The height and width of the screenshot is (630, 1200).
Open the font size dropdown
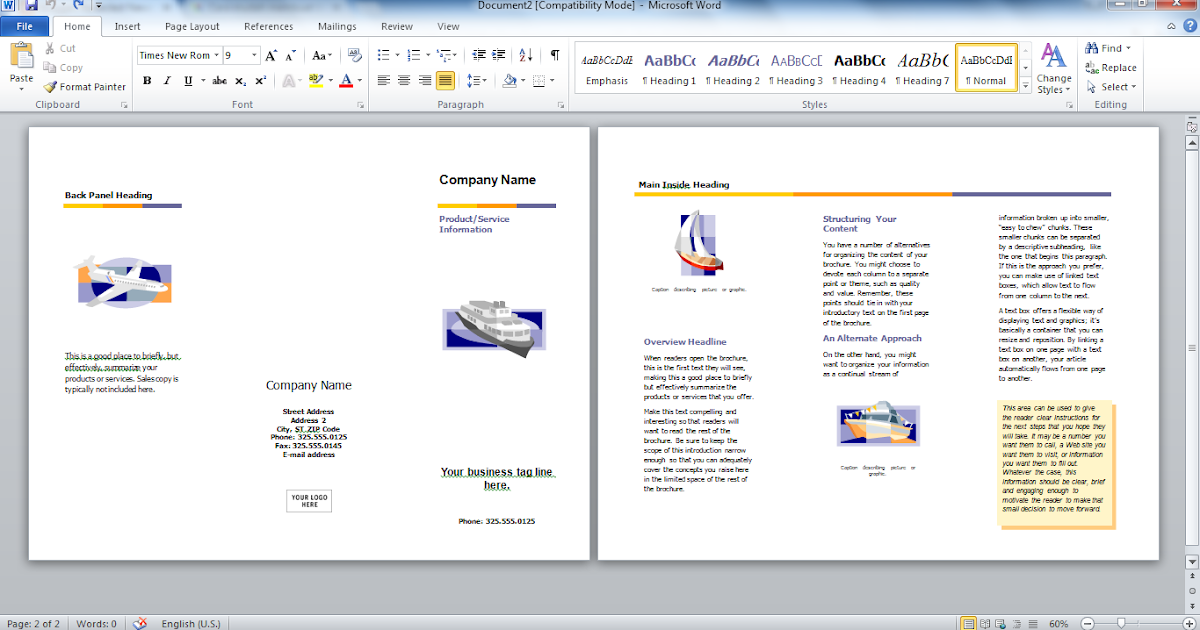click(x=254, y=54)
